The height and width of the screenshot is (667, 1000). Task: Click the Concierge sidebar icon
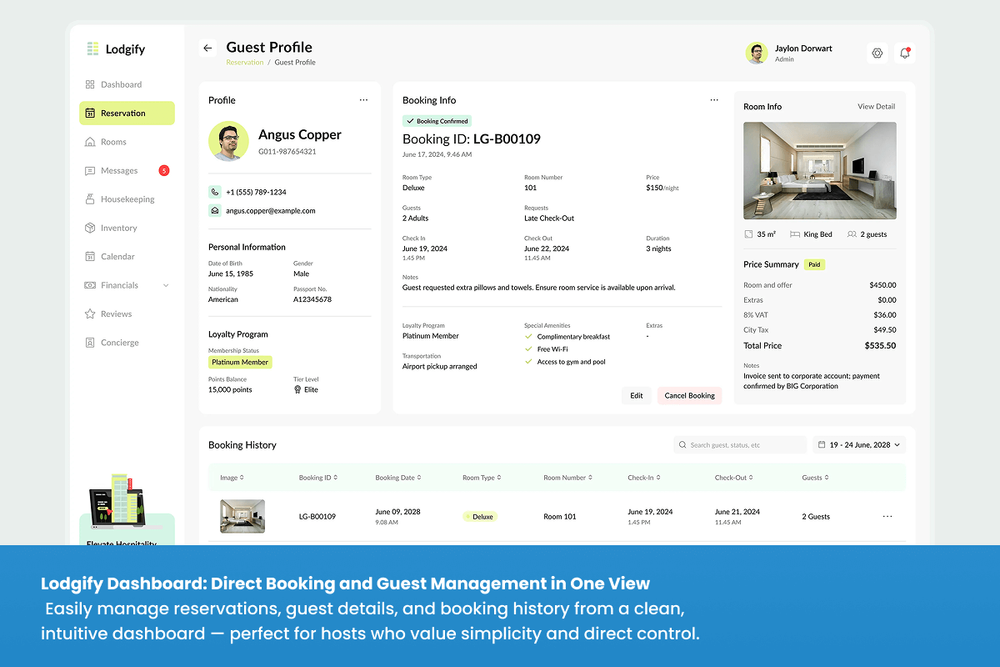click(x=90, y=342)
